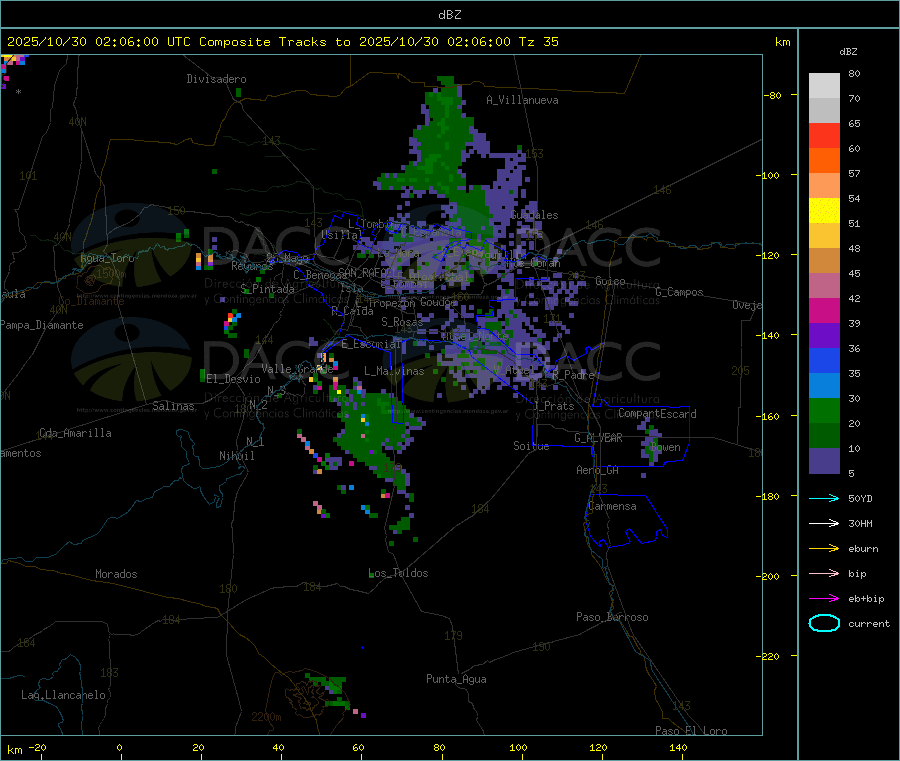Click the Cda_Amarilla map label
The height and width of the screenshot is (761, 900).
(x=75, y=433)
